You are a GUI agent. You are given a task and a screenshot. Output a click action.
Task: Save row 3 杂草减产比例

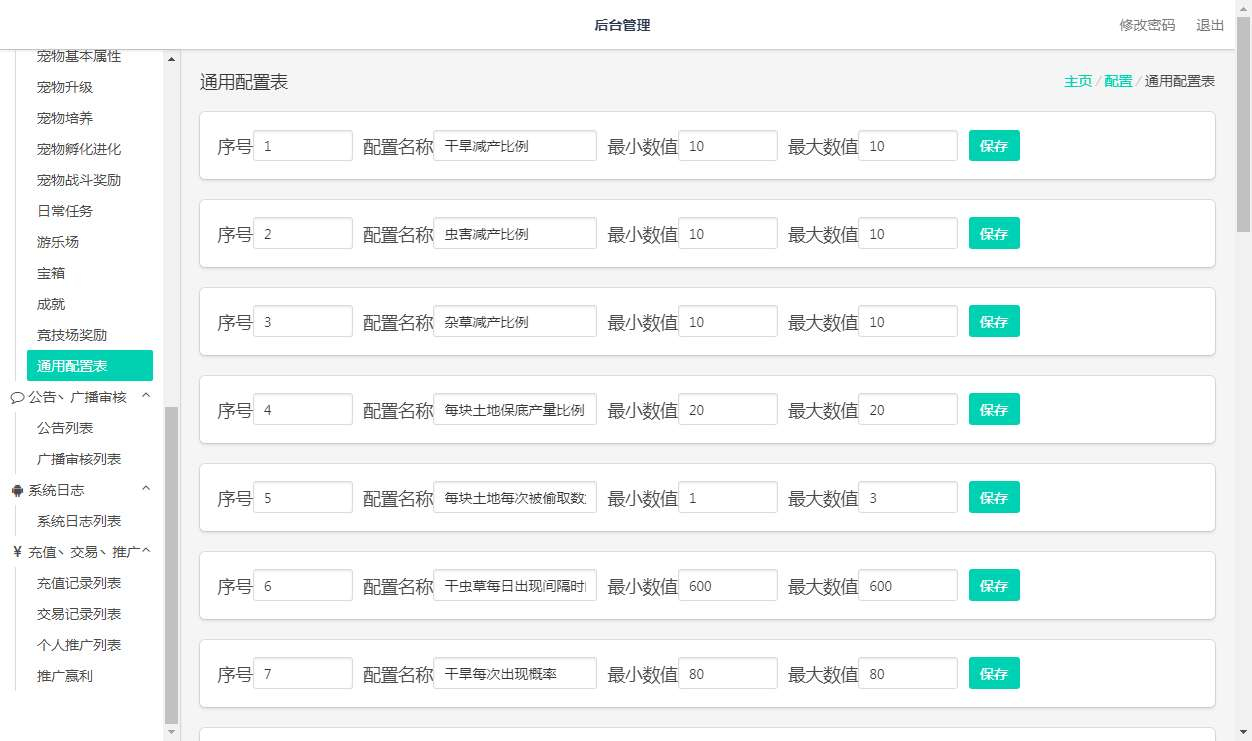[994, 322]
